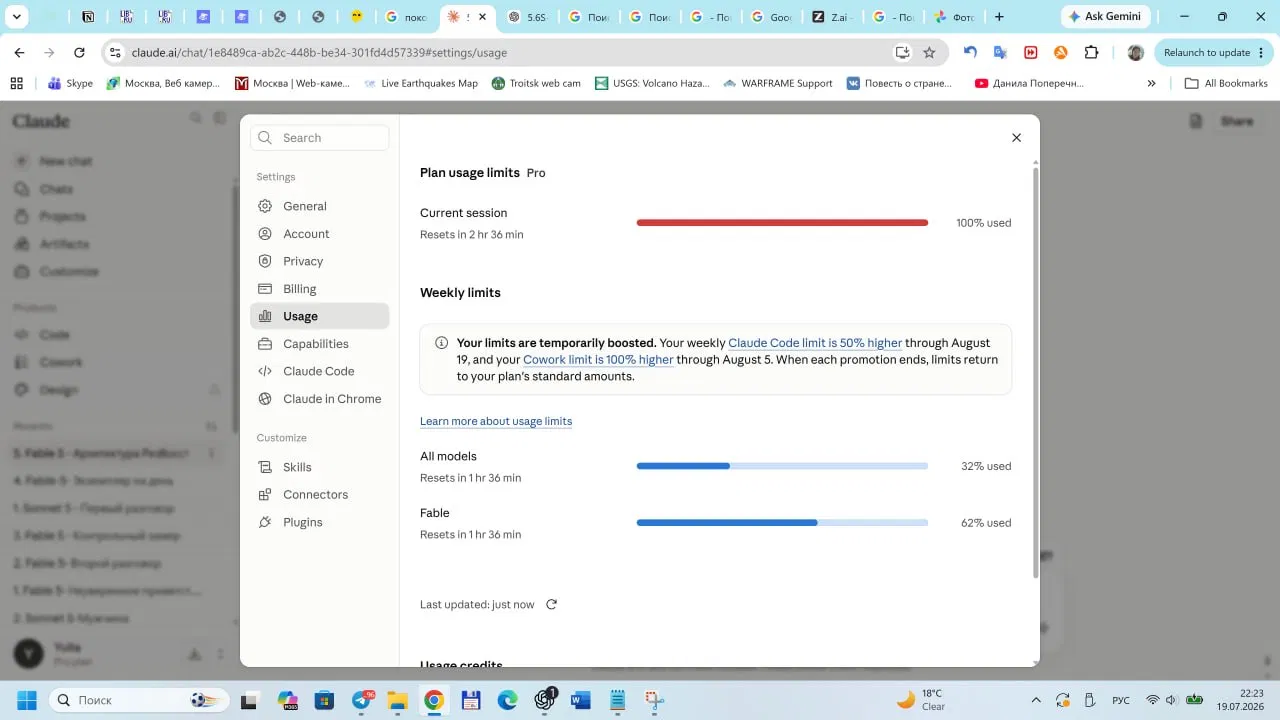Viewport: 1280px width, 720px height.
Task: Open the tab search dropdown arrow
Action: pyautogui.click(x=17, y=17)
